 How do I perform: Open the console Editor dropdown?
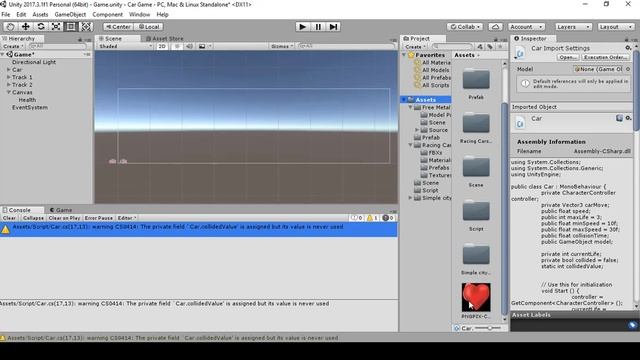point(127,218)
